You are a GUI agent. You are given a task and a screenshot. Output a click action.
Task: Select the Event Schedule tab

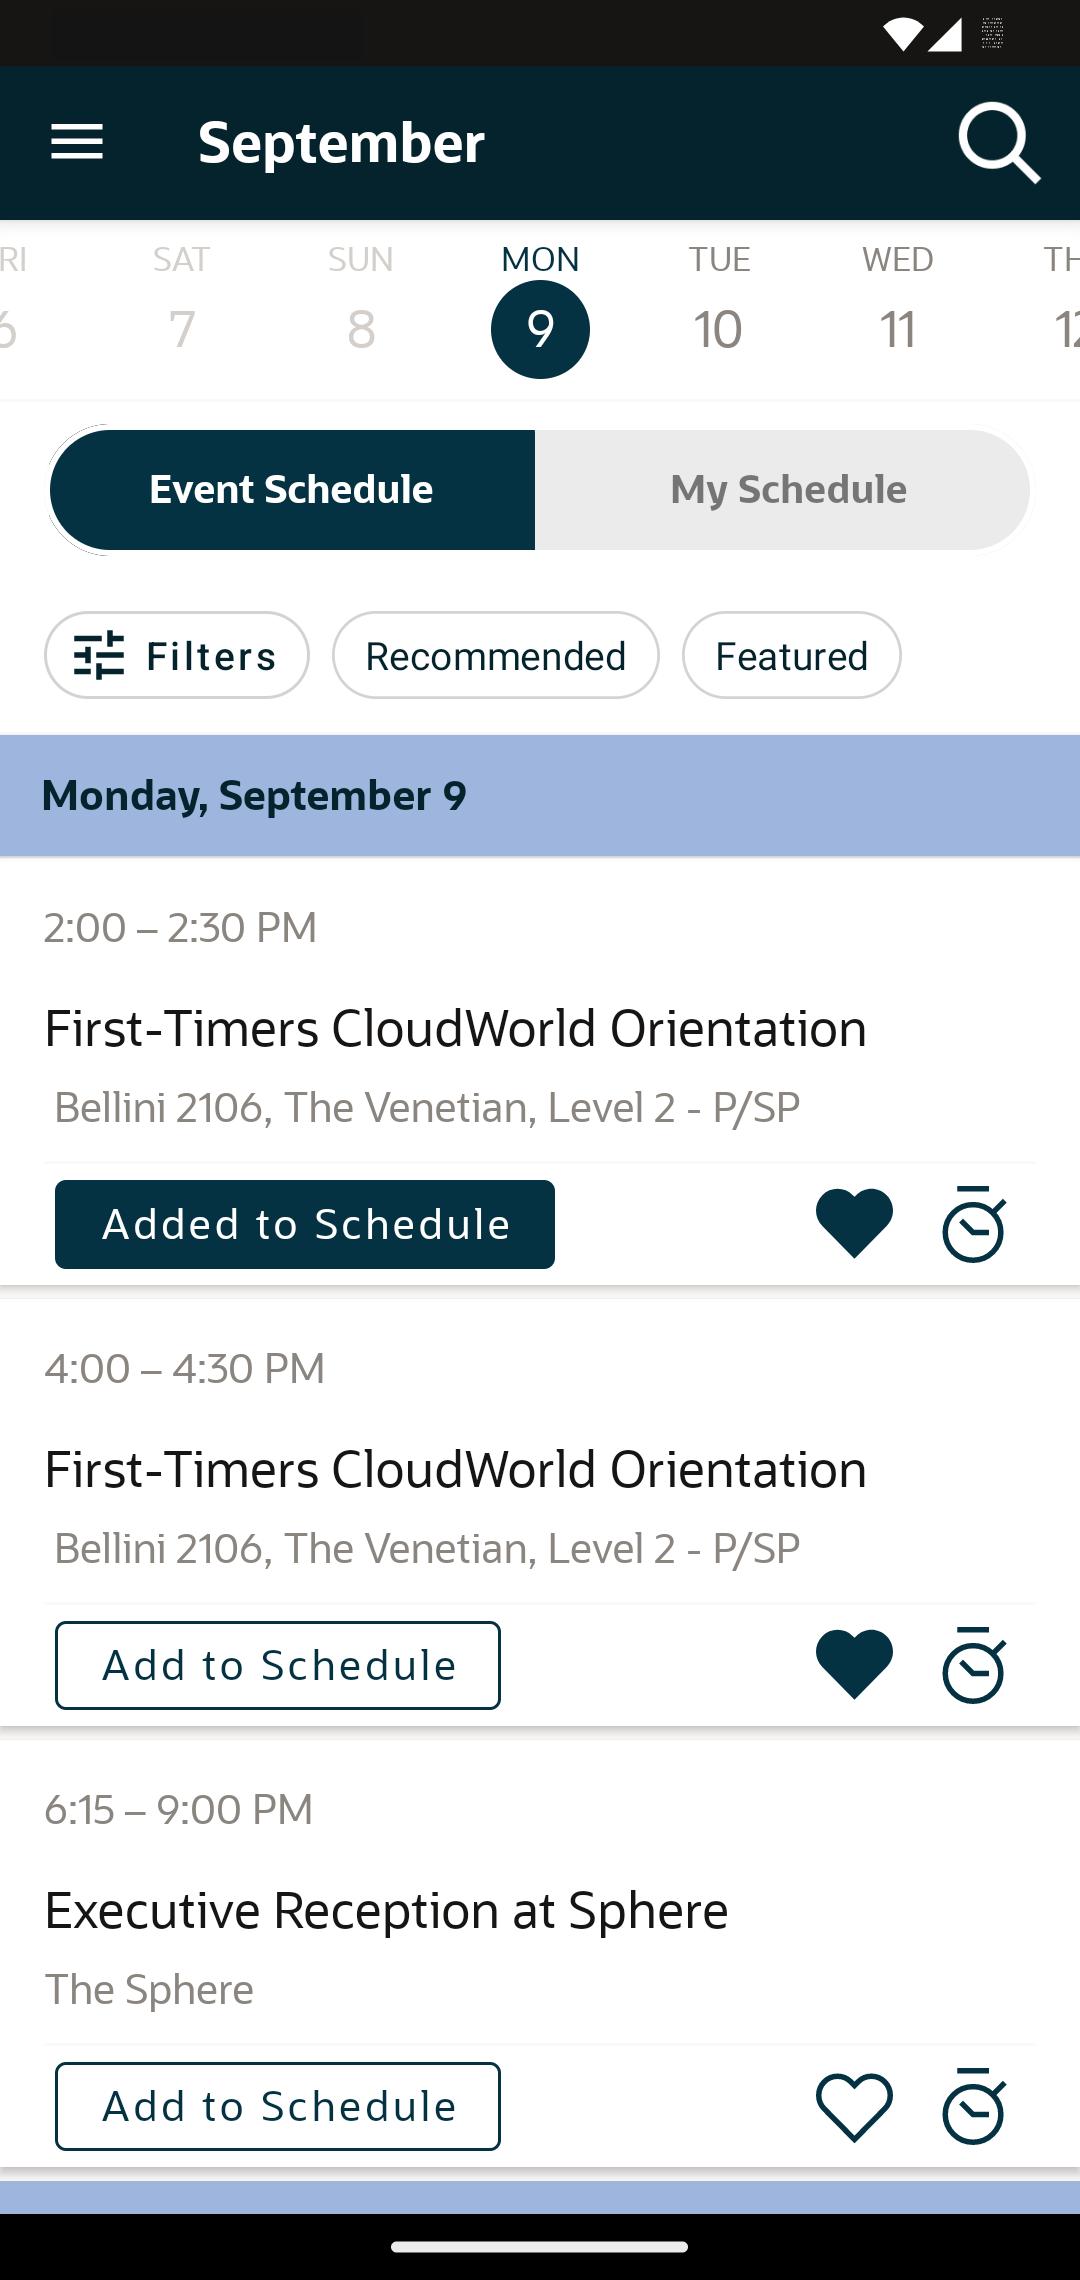(292, 490)
